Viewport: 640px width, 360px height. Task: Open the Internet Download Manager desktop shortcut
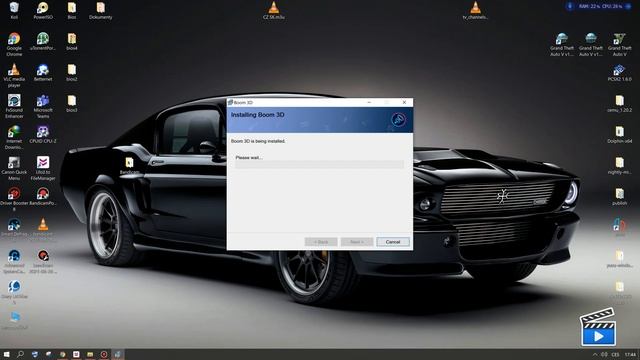point(14,137)
